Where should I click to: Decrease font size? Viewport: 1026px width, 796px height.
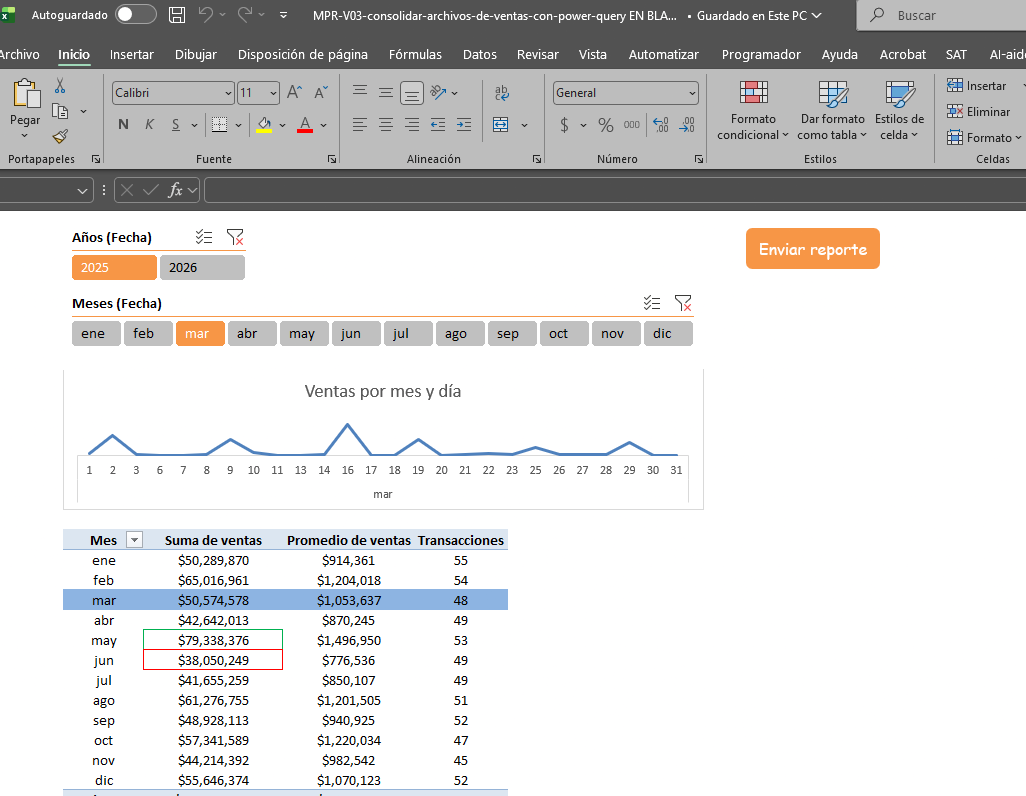point(321,92)
